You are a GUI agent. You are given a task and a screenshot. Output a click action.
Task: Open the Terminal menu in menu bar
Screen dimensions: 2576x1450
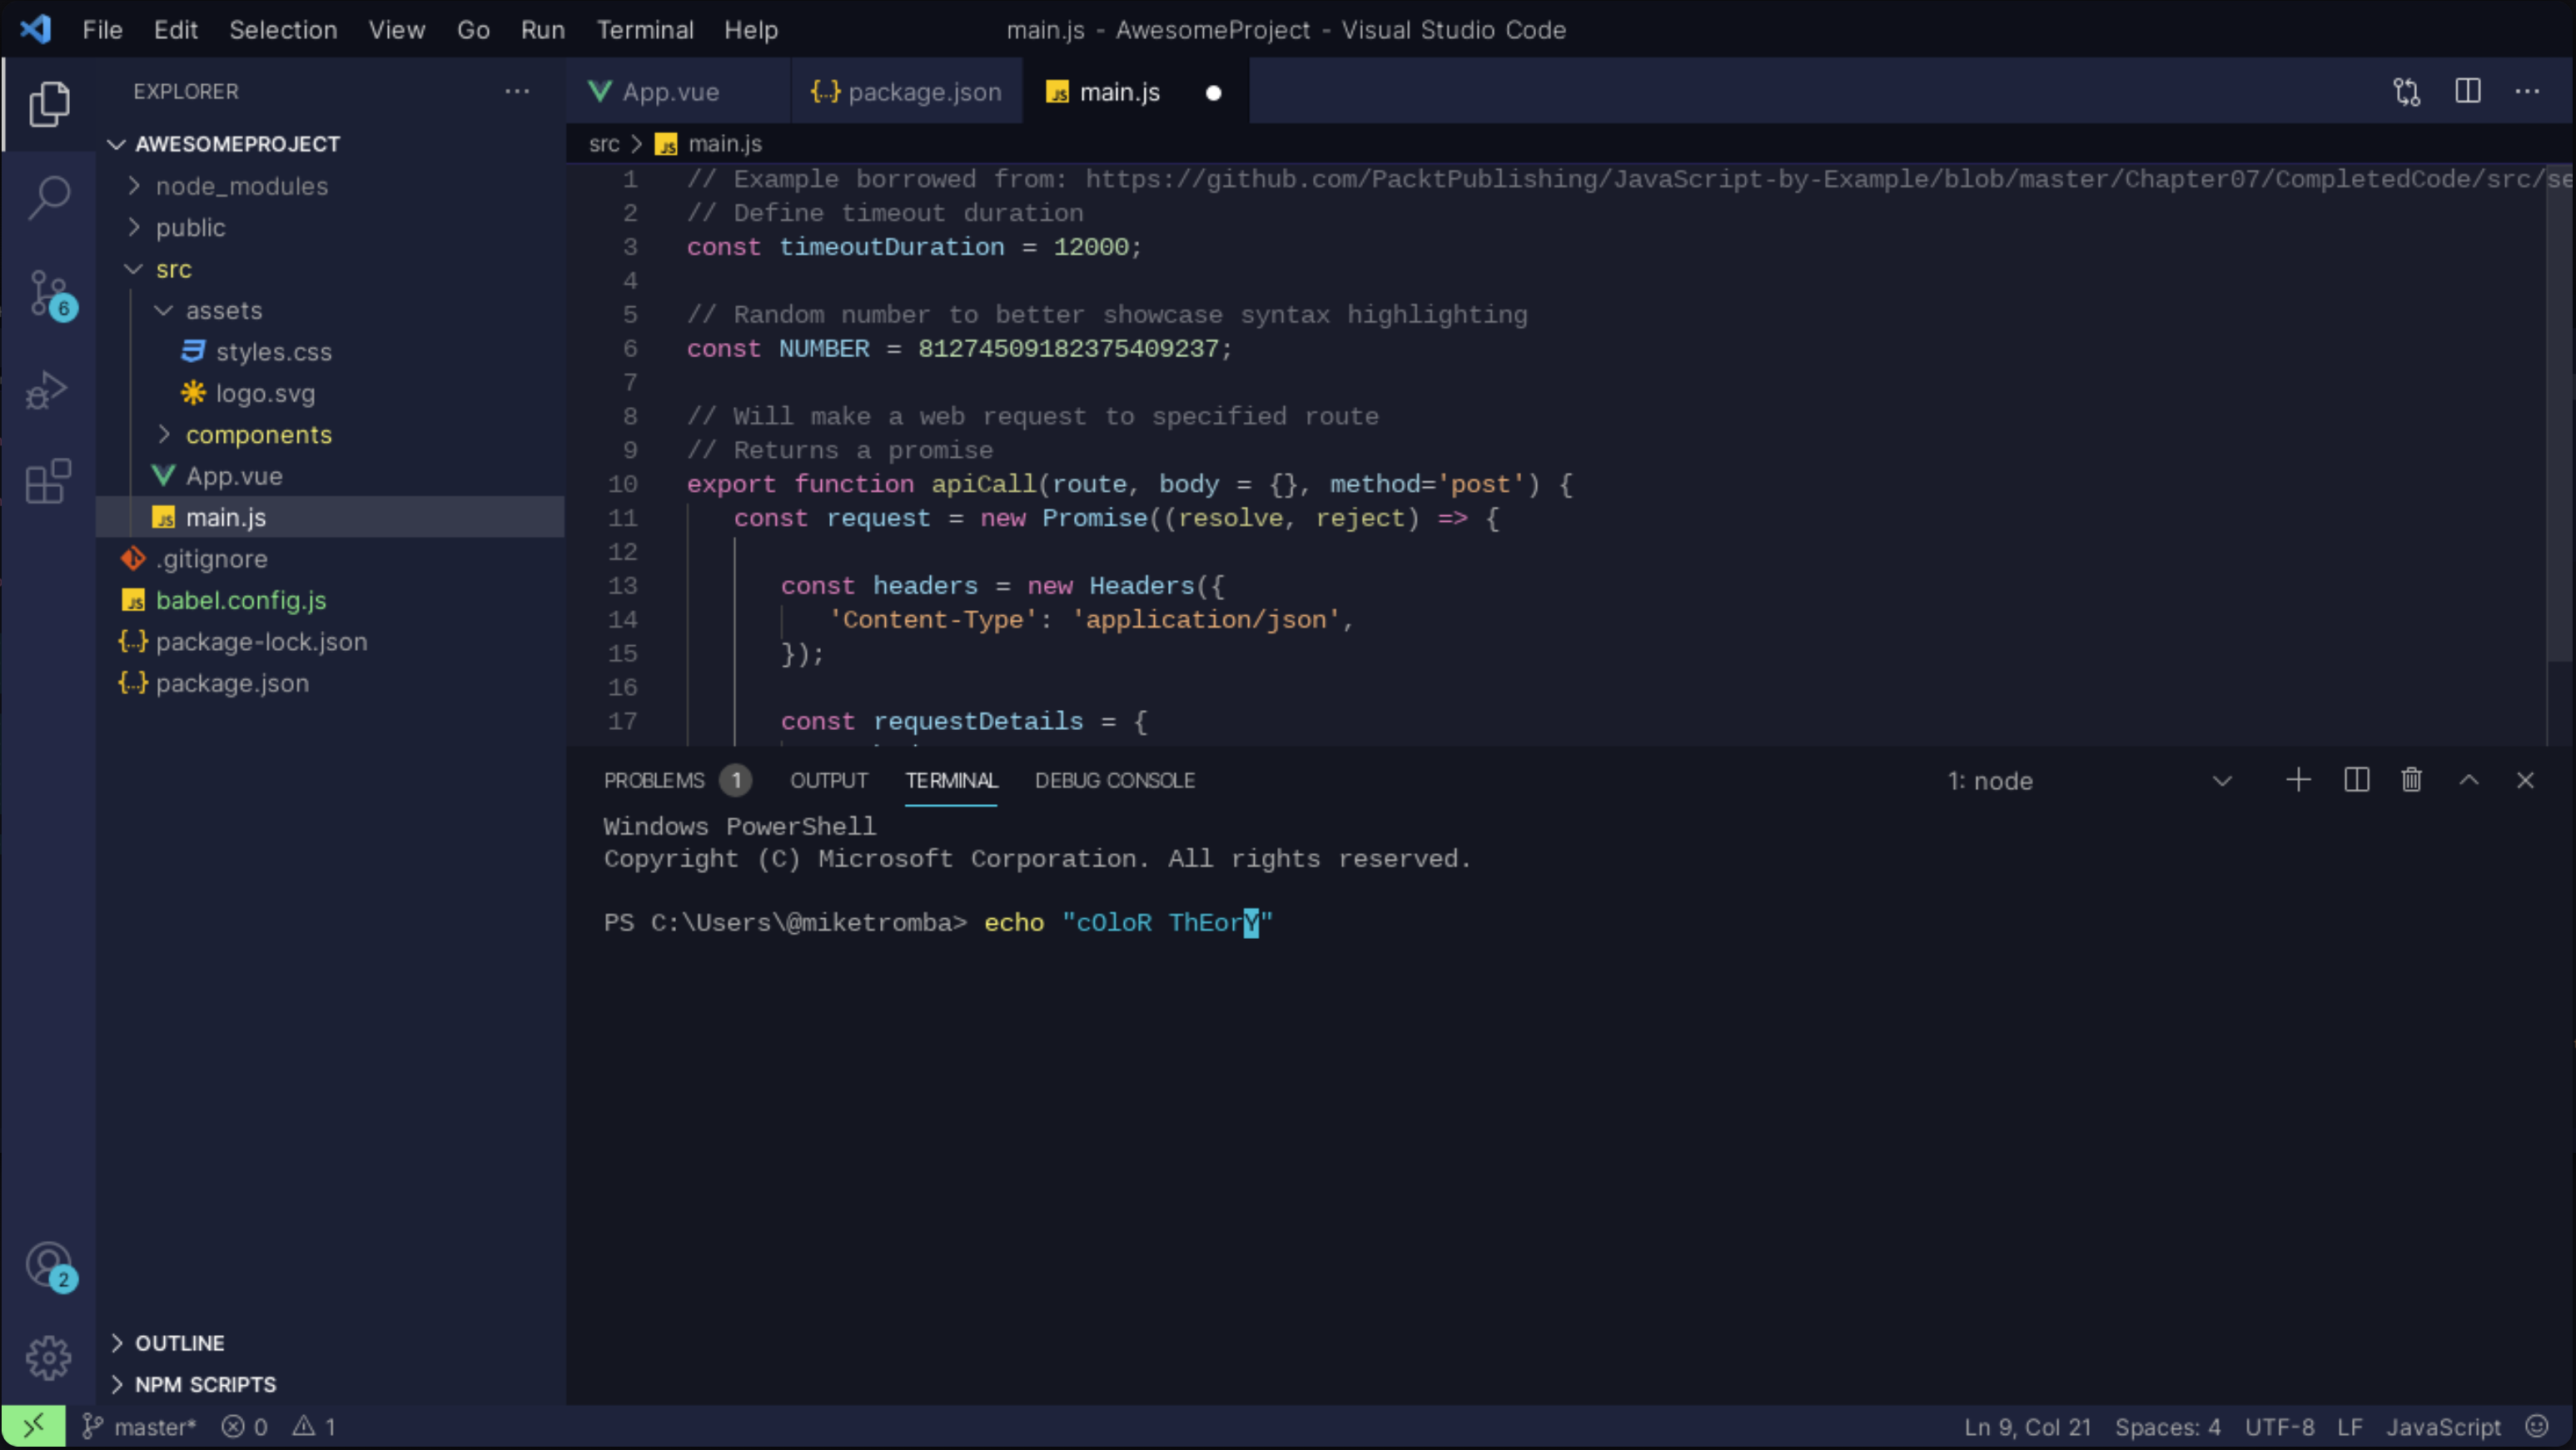click(644, 30)
